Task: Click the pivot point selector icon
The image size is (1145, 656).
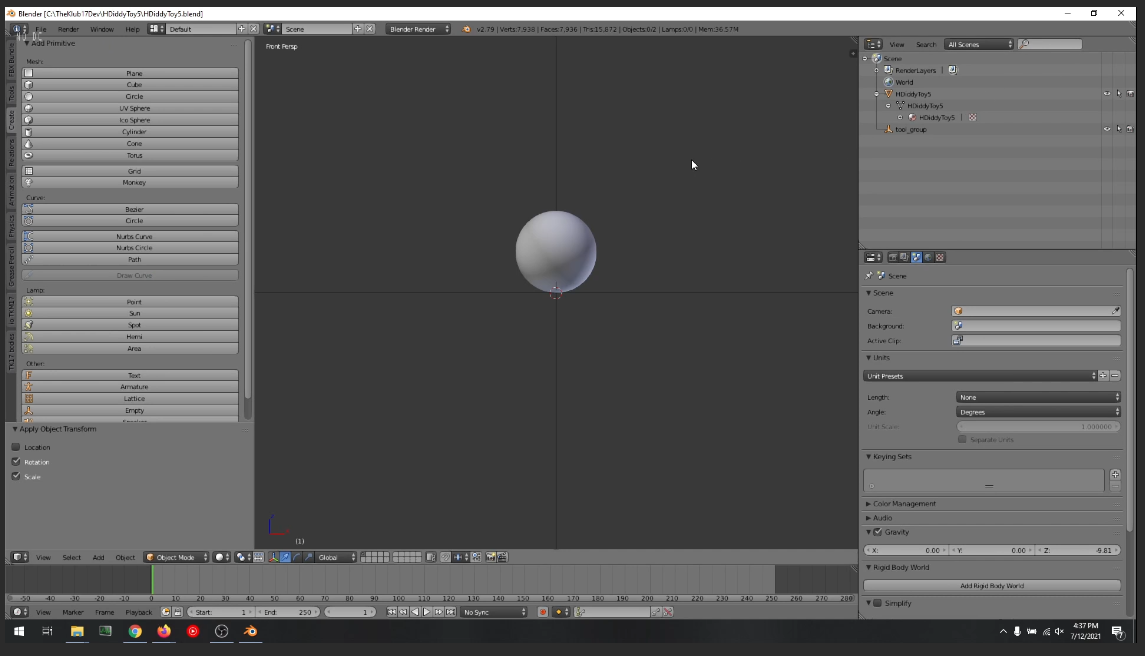Action: [243, 557]
